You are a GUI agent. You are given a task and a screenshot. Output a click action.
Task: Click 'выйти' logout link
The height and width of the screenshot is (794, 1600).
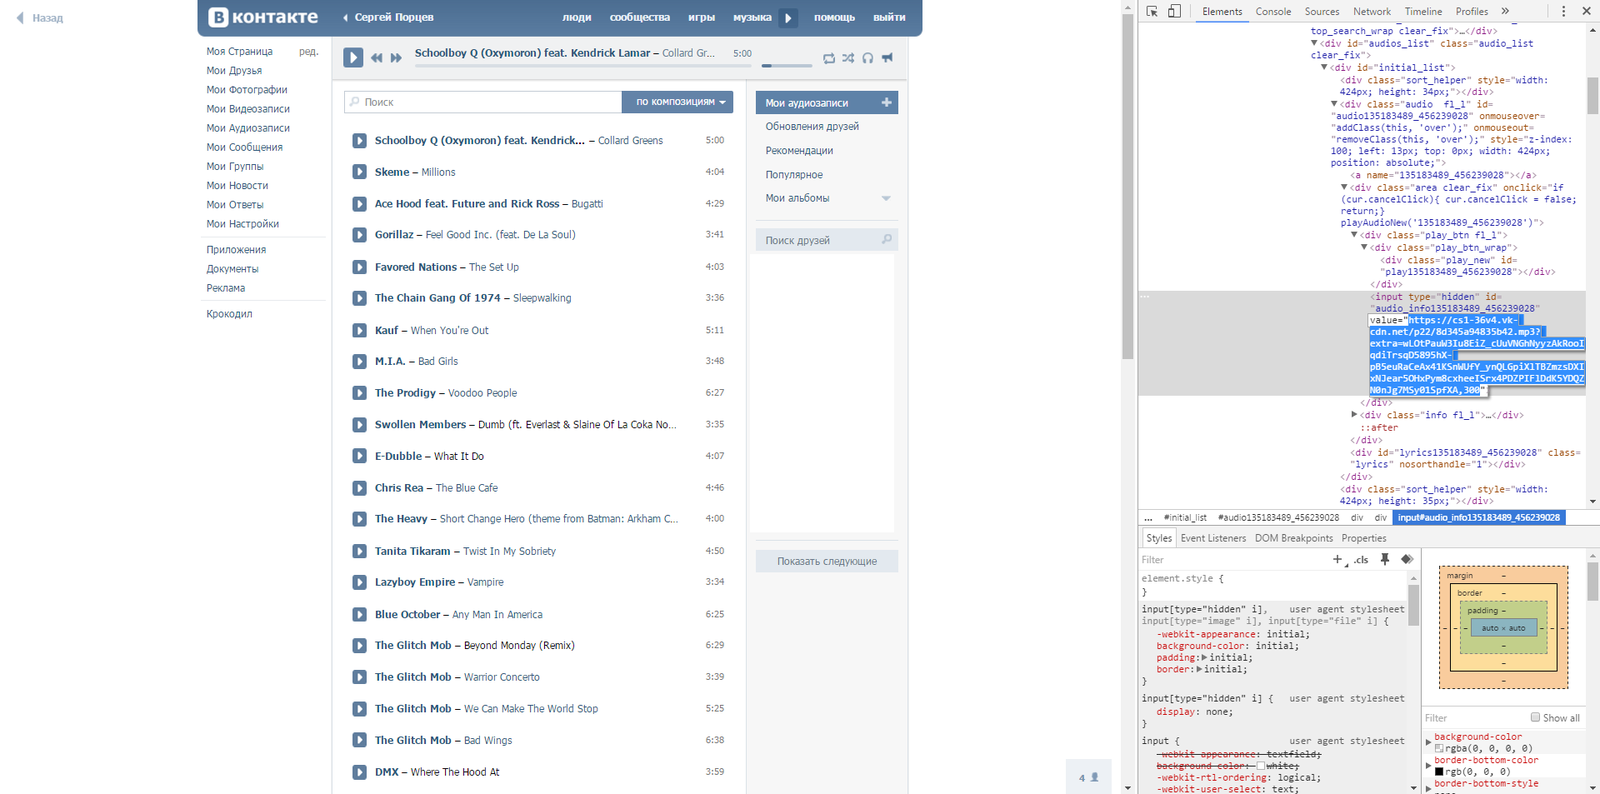(x=889, y=17)
